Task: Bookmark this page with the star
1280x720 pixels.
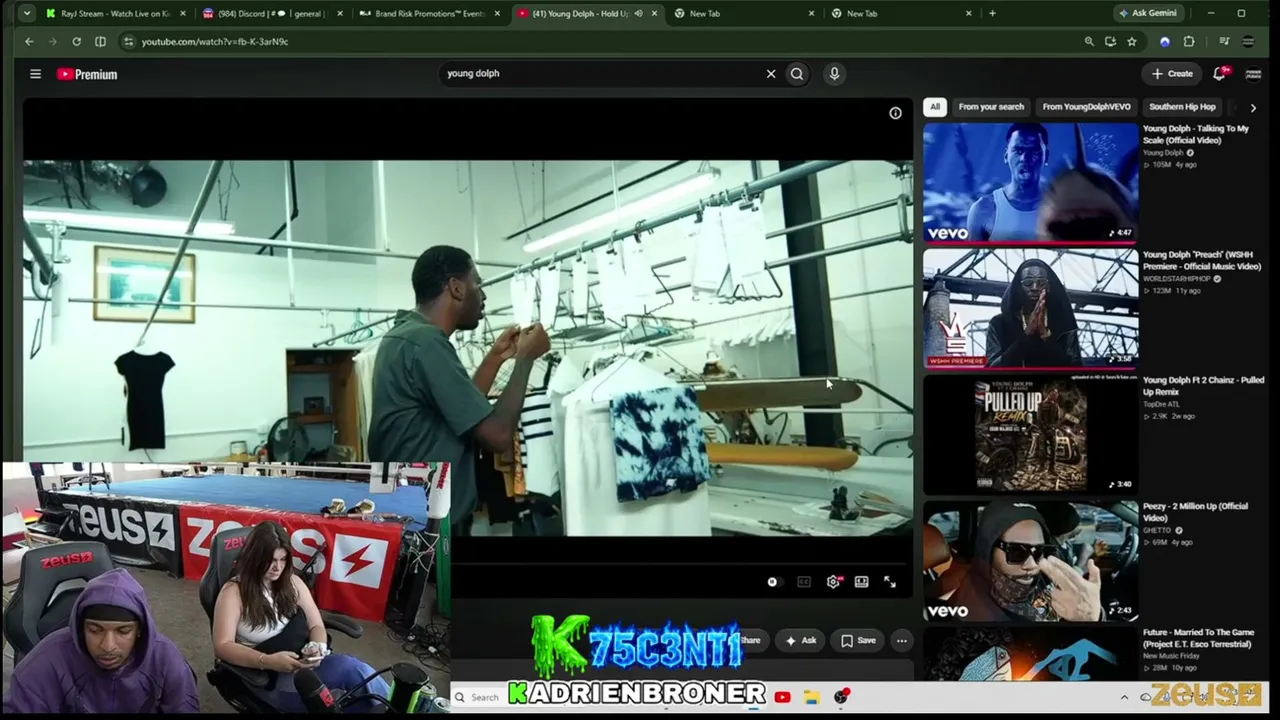Action: pos(1131,42)
